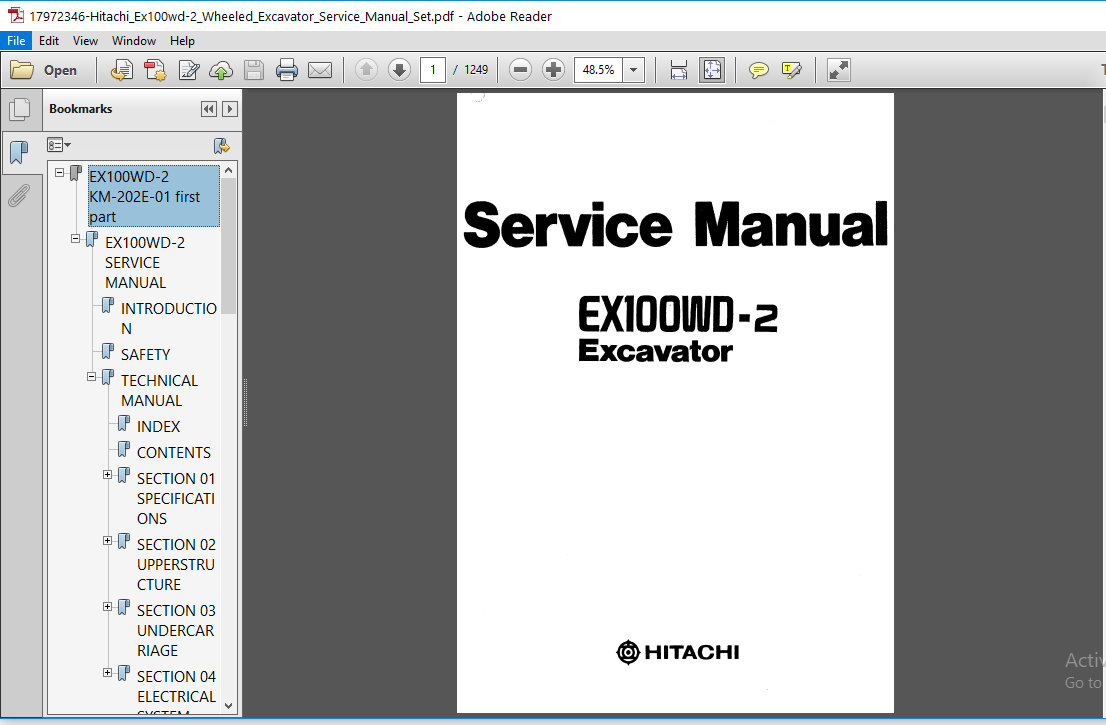Expand SECTION 01 SPECIFICATIONS bookmark
This screenshot has height=725, width=1106.
(107, 475)
